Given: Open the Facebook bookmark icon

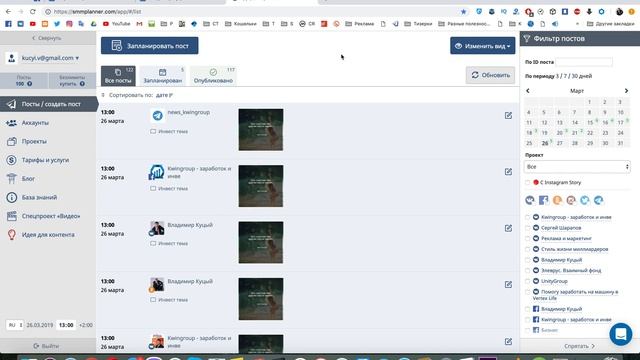Looking at the screenshot, I should (8, 24).
